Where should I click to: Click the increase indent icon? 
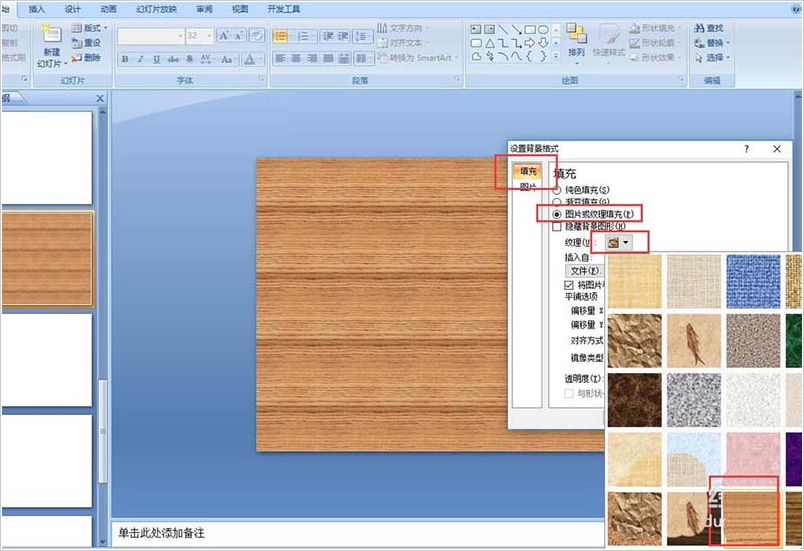(x=343, y=36)
